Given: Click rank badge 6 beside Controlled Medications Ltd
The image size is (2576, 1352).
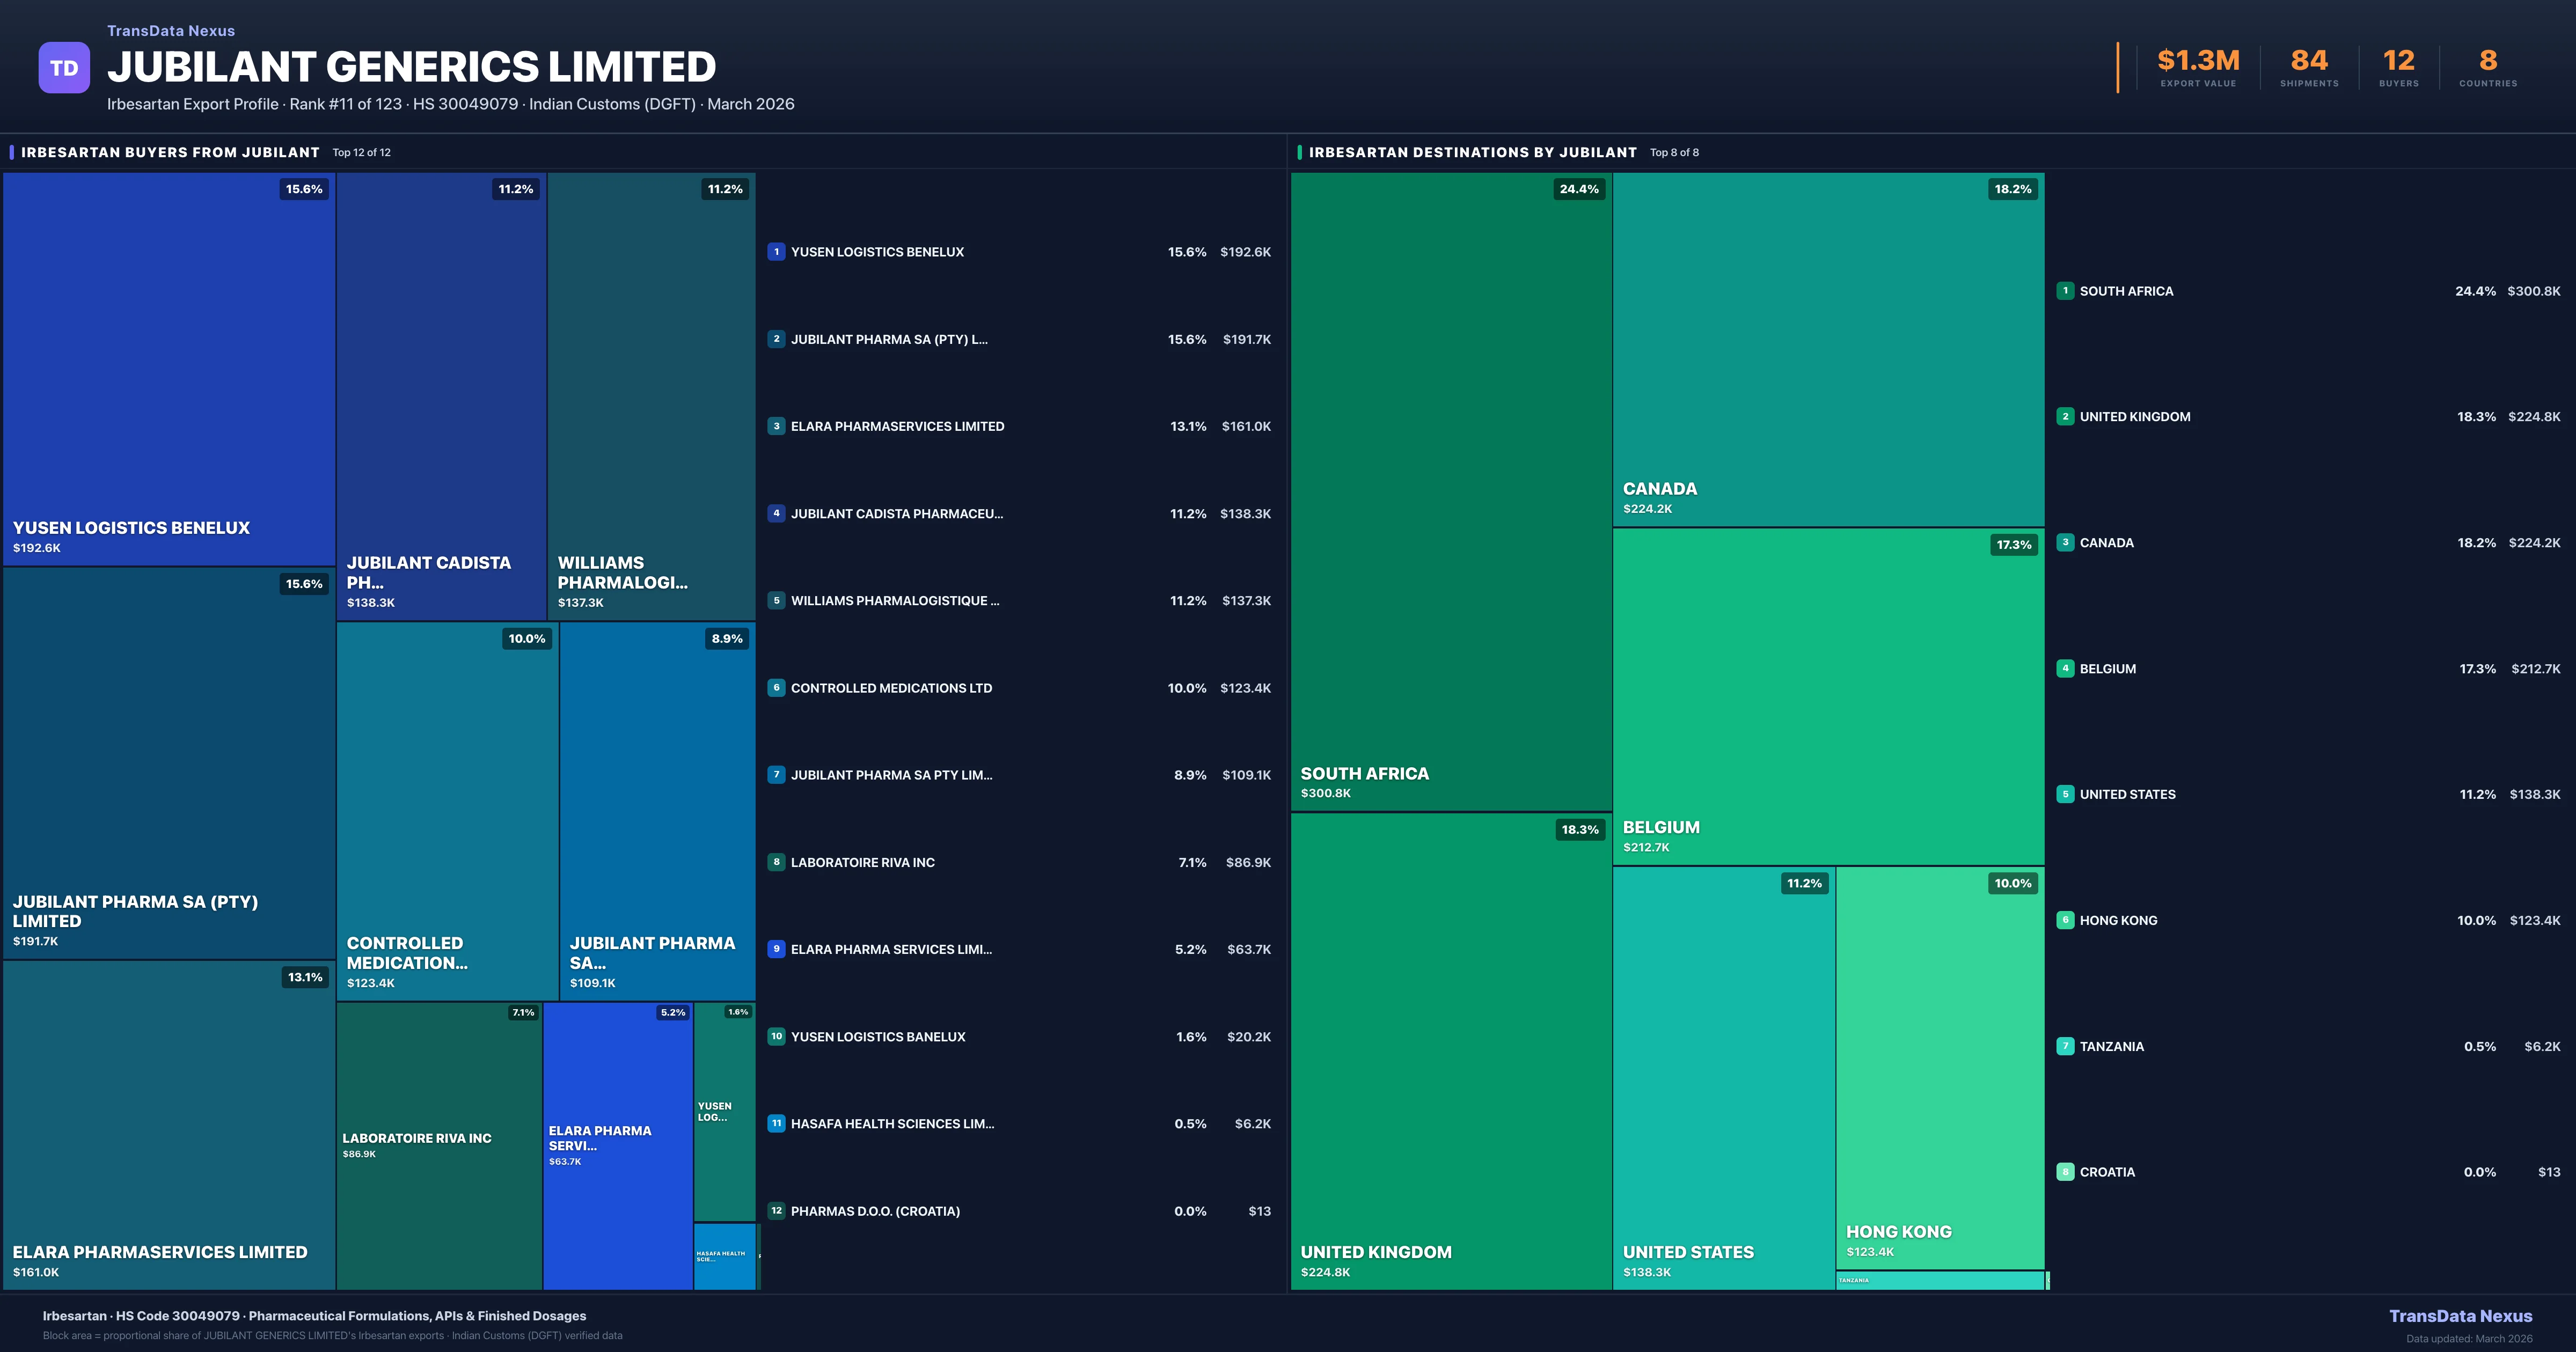Looking at the screenshot, I should click(776, 688).
